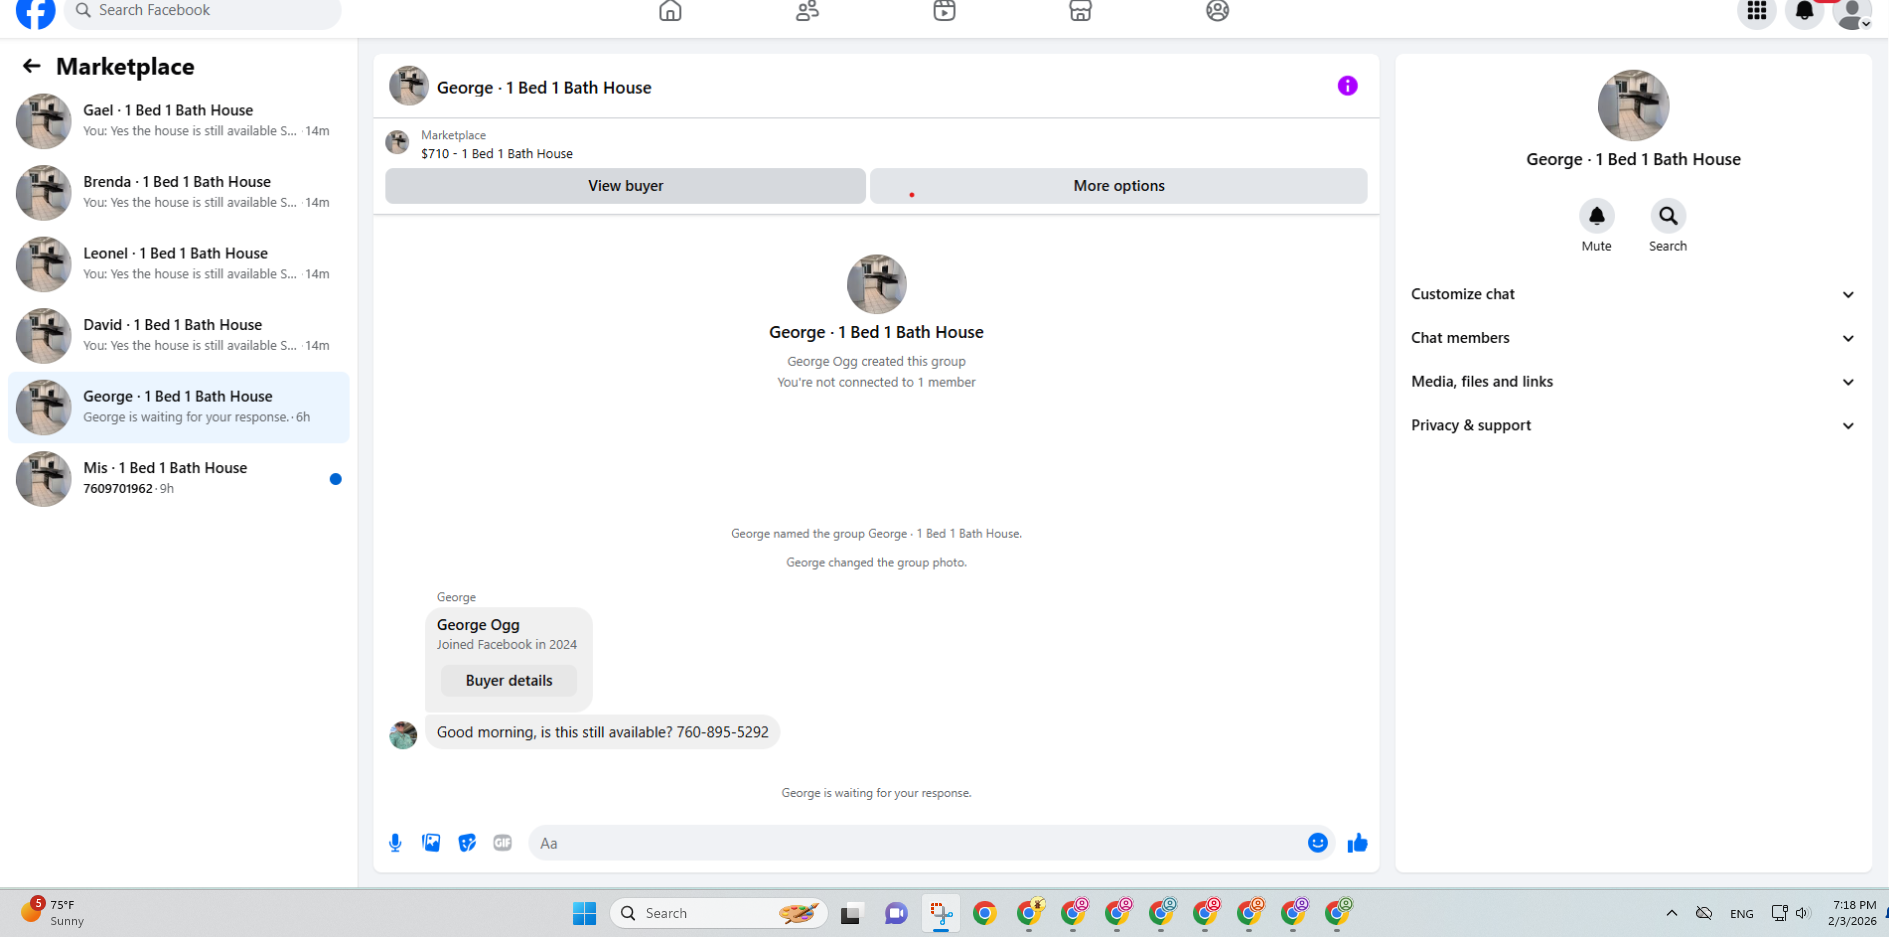Choose a sticker icon in composer
The image size is (1889, 937).
467,843
